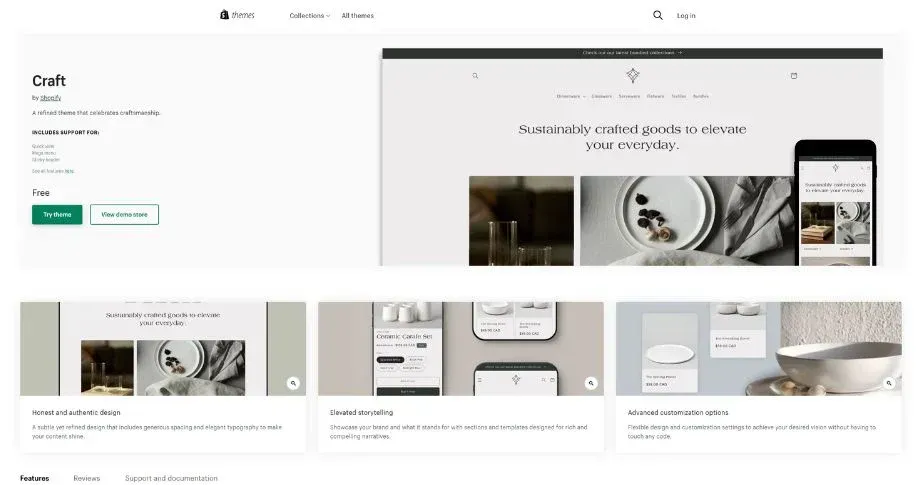Click the Shopify themes logo
The width and height of the screenshot is (924, 485).
pos(237,15)
